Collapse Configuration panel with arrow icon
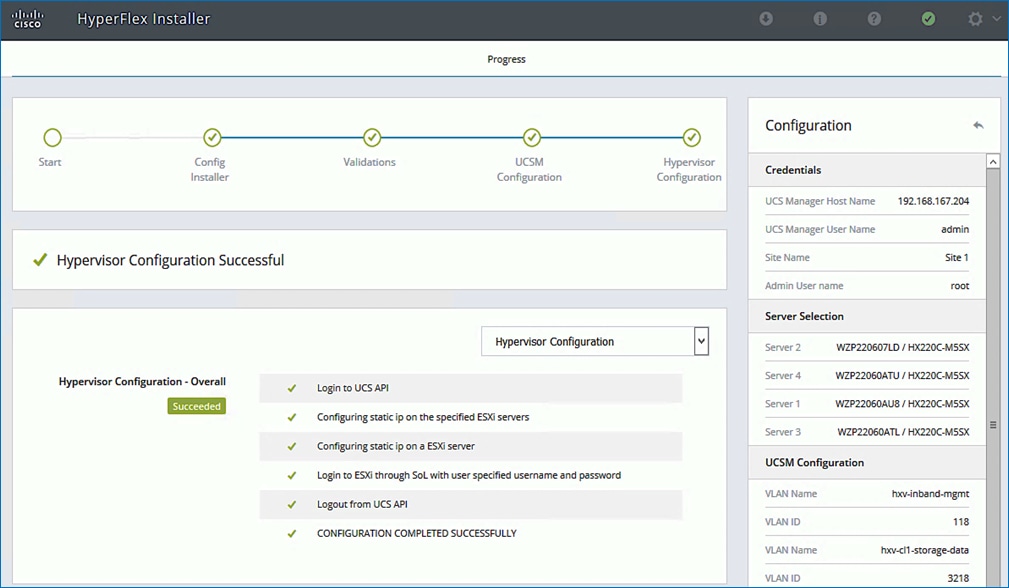 tap(978, 125)
